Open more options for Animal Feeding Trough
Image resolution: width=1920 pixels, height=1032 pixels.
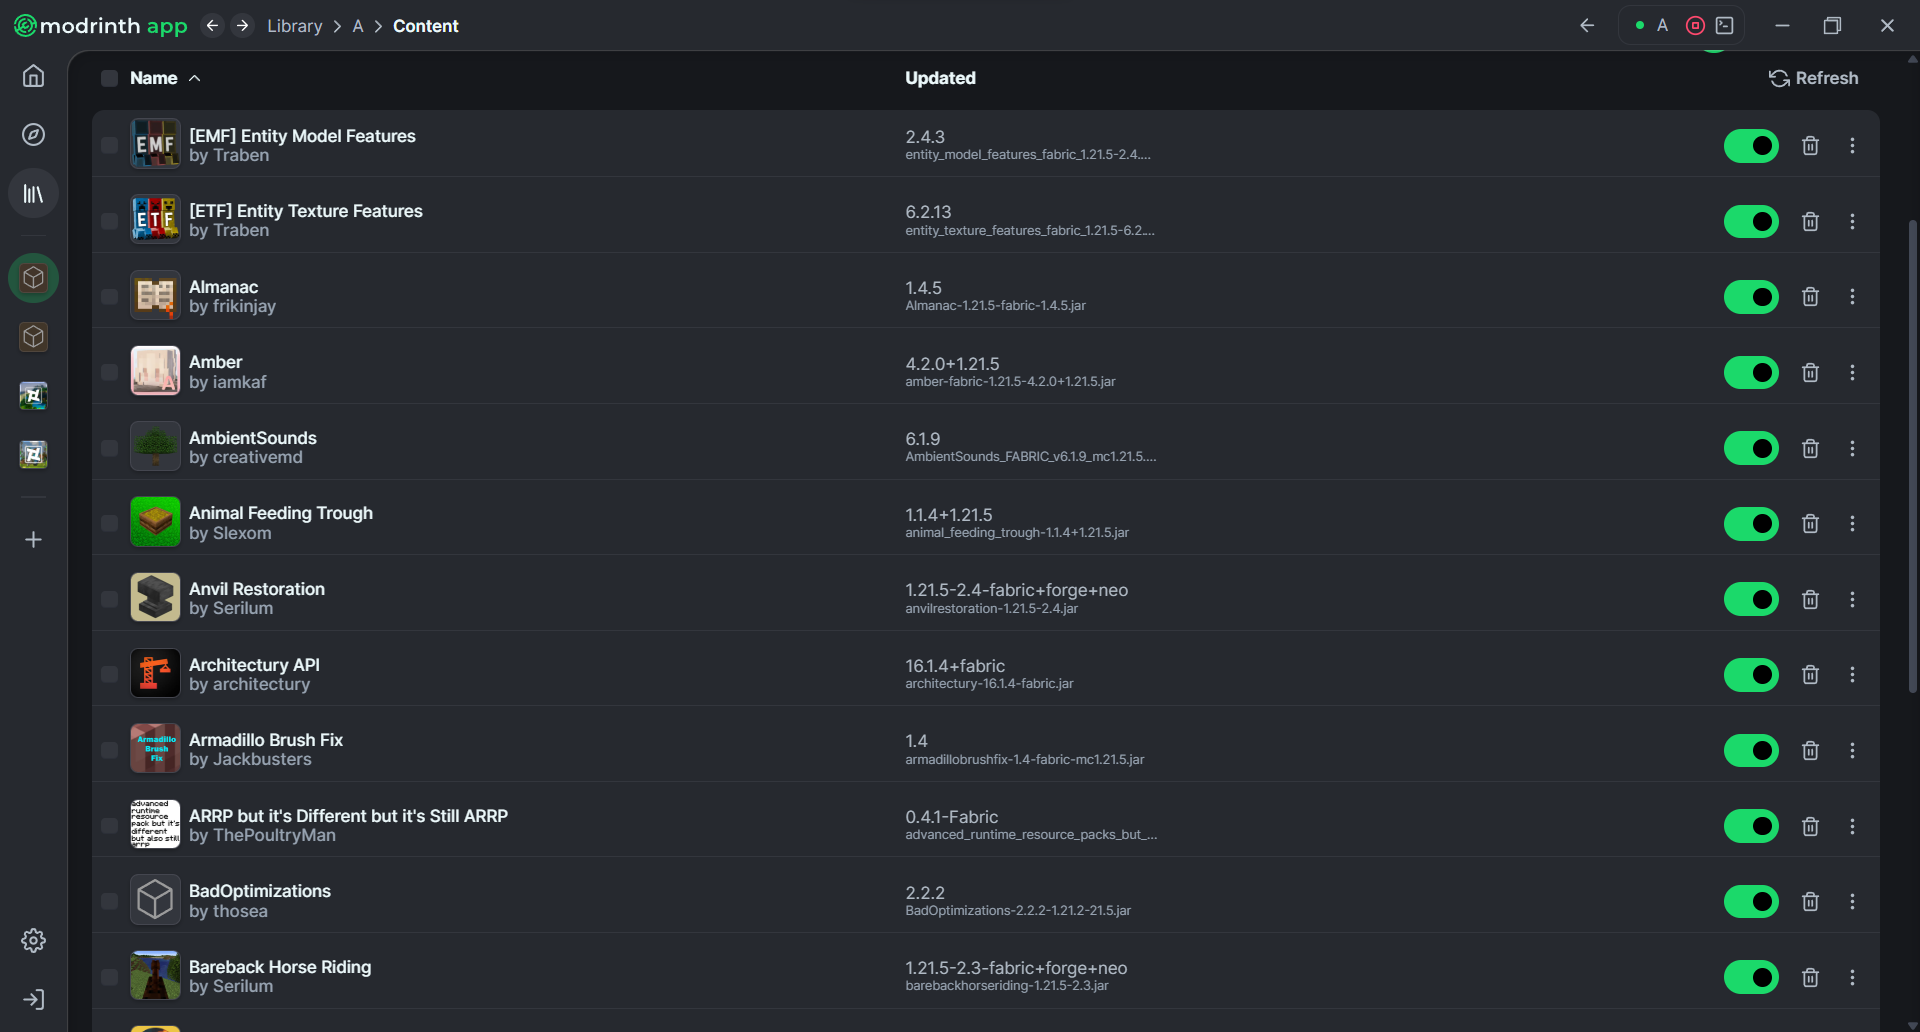[1852, 524]
